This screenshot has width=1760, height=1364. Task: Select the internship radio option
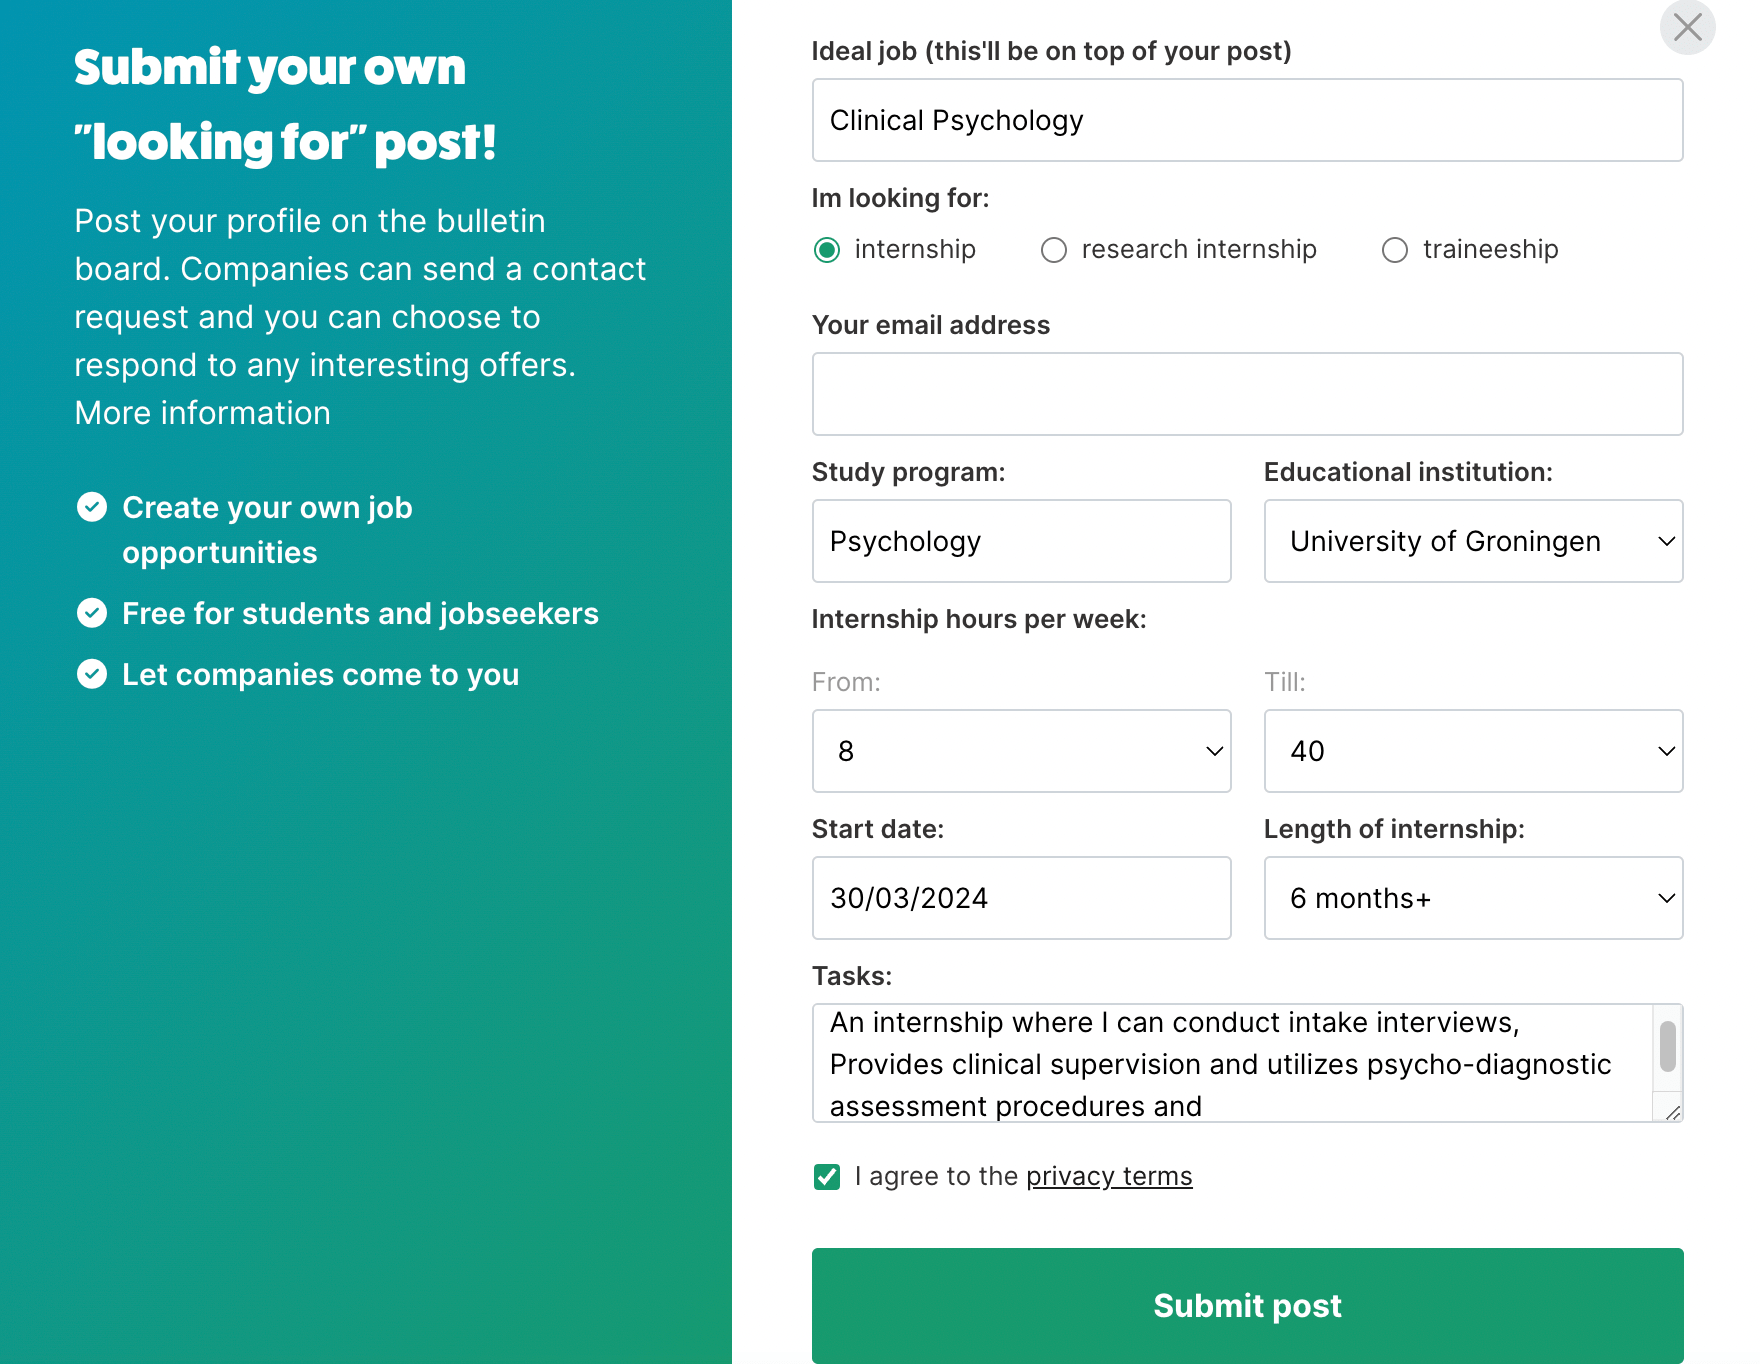click(827, 250)
